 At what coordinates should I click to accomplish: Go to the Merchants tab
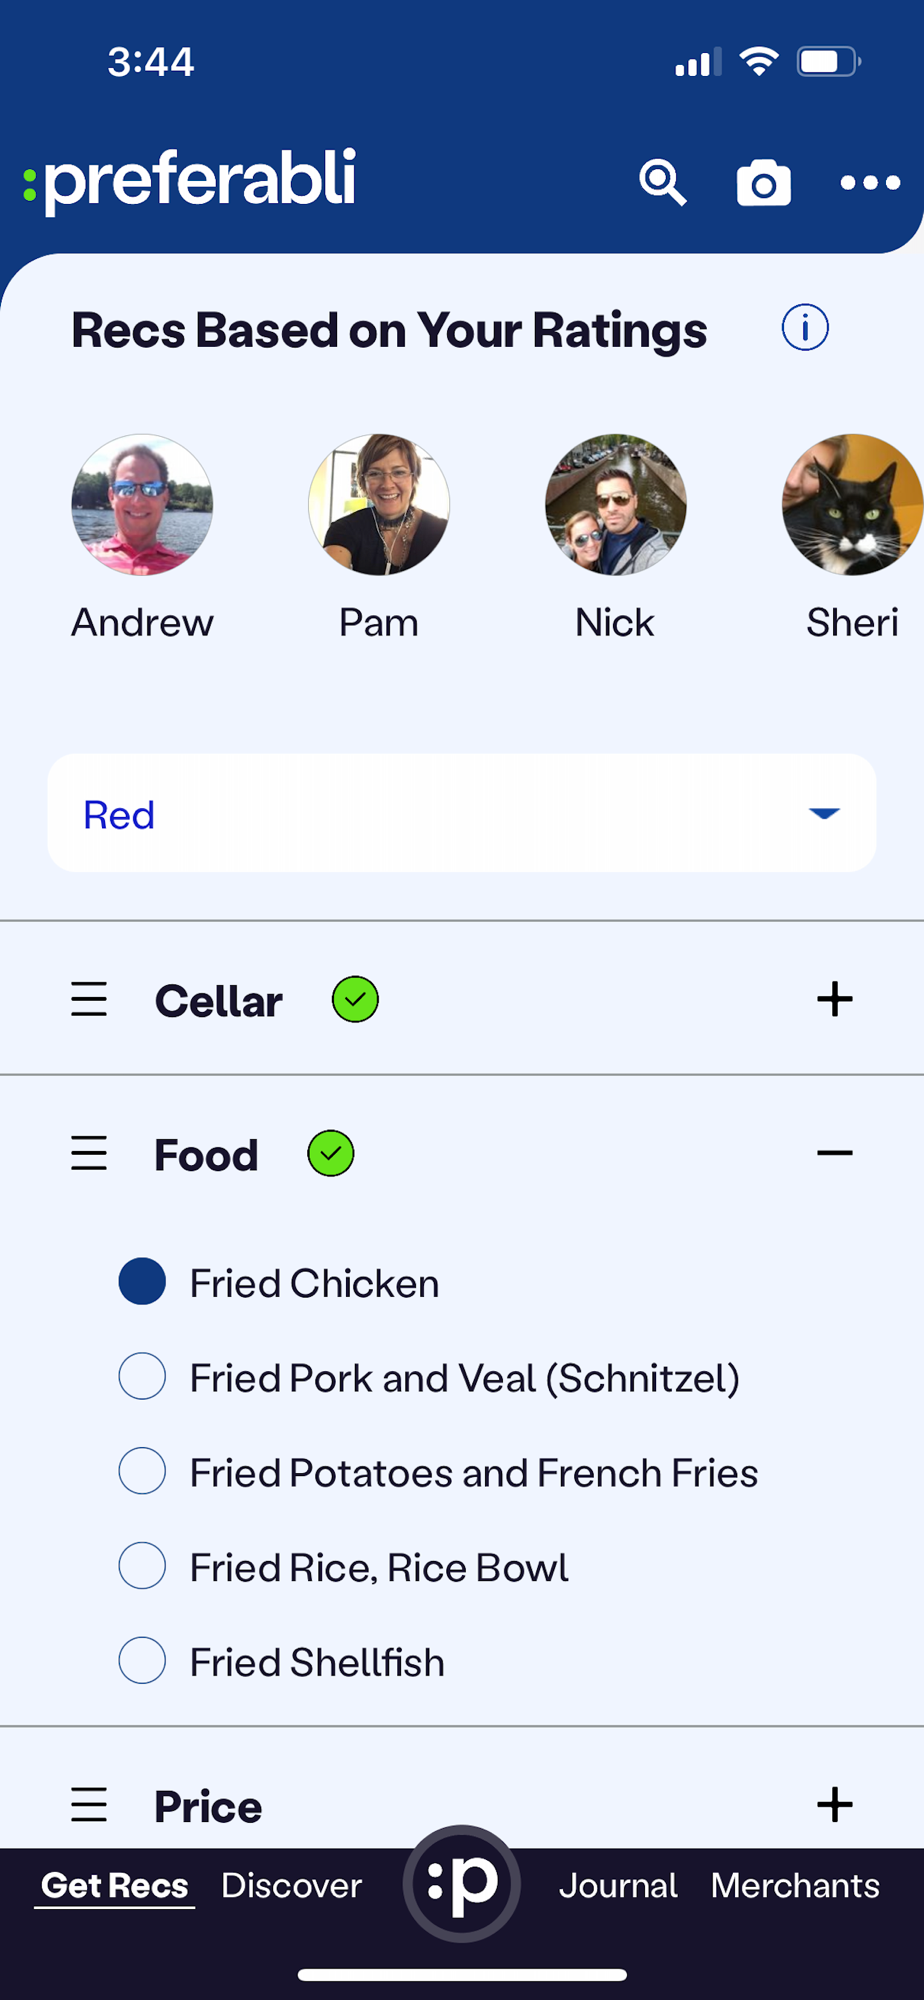(x=795, y=1885)
